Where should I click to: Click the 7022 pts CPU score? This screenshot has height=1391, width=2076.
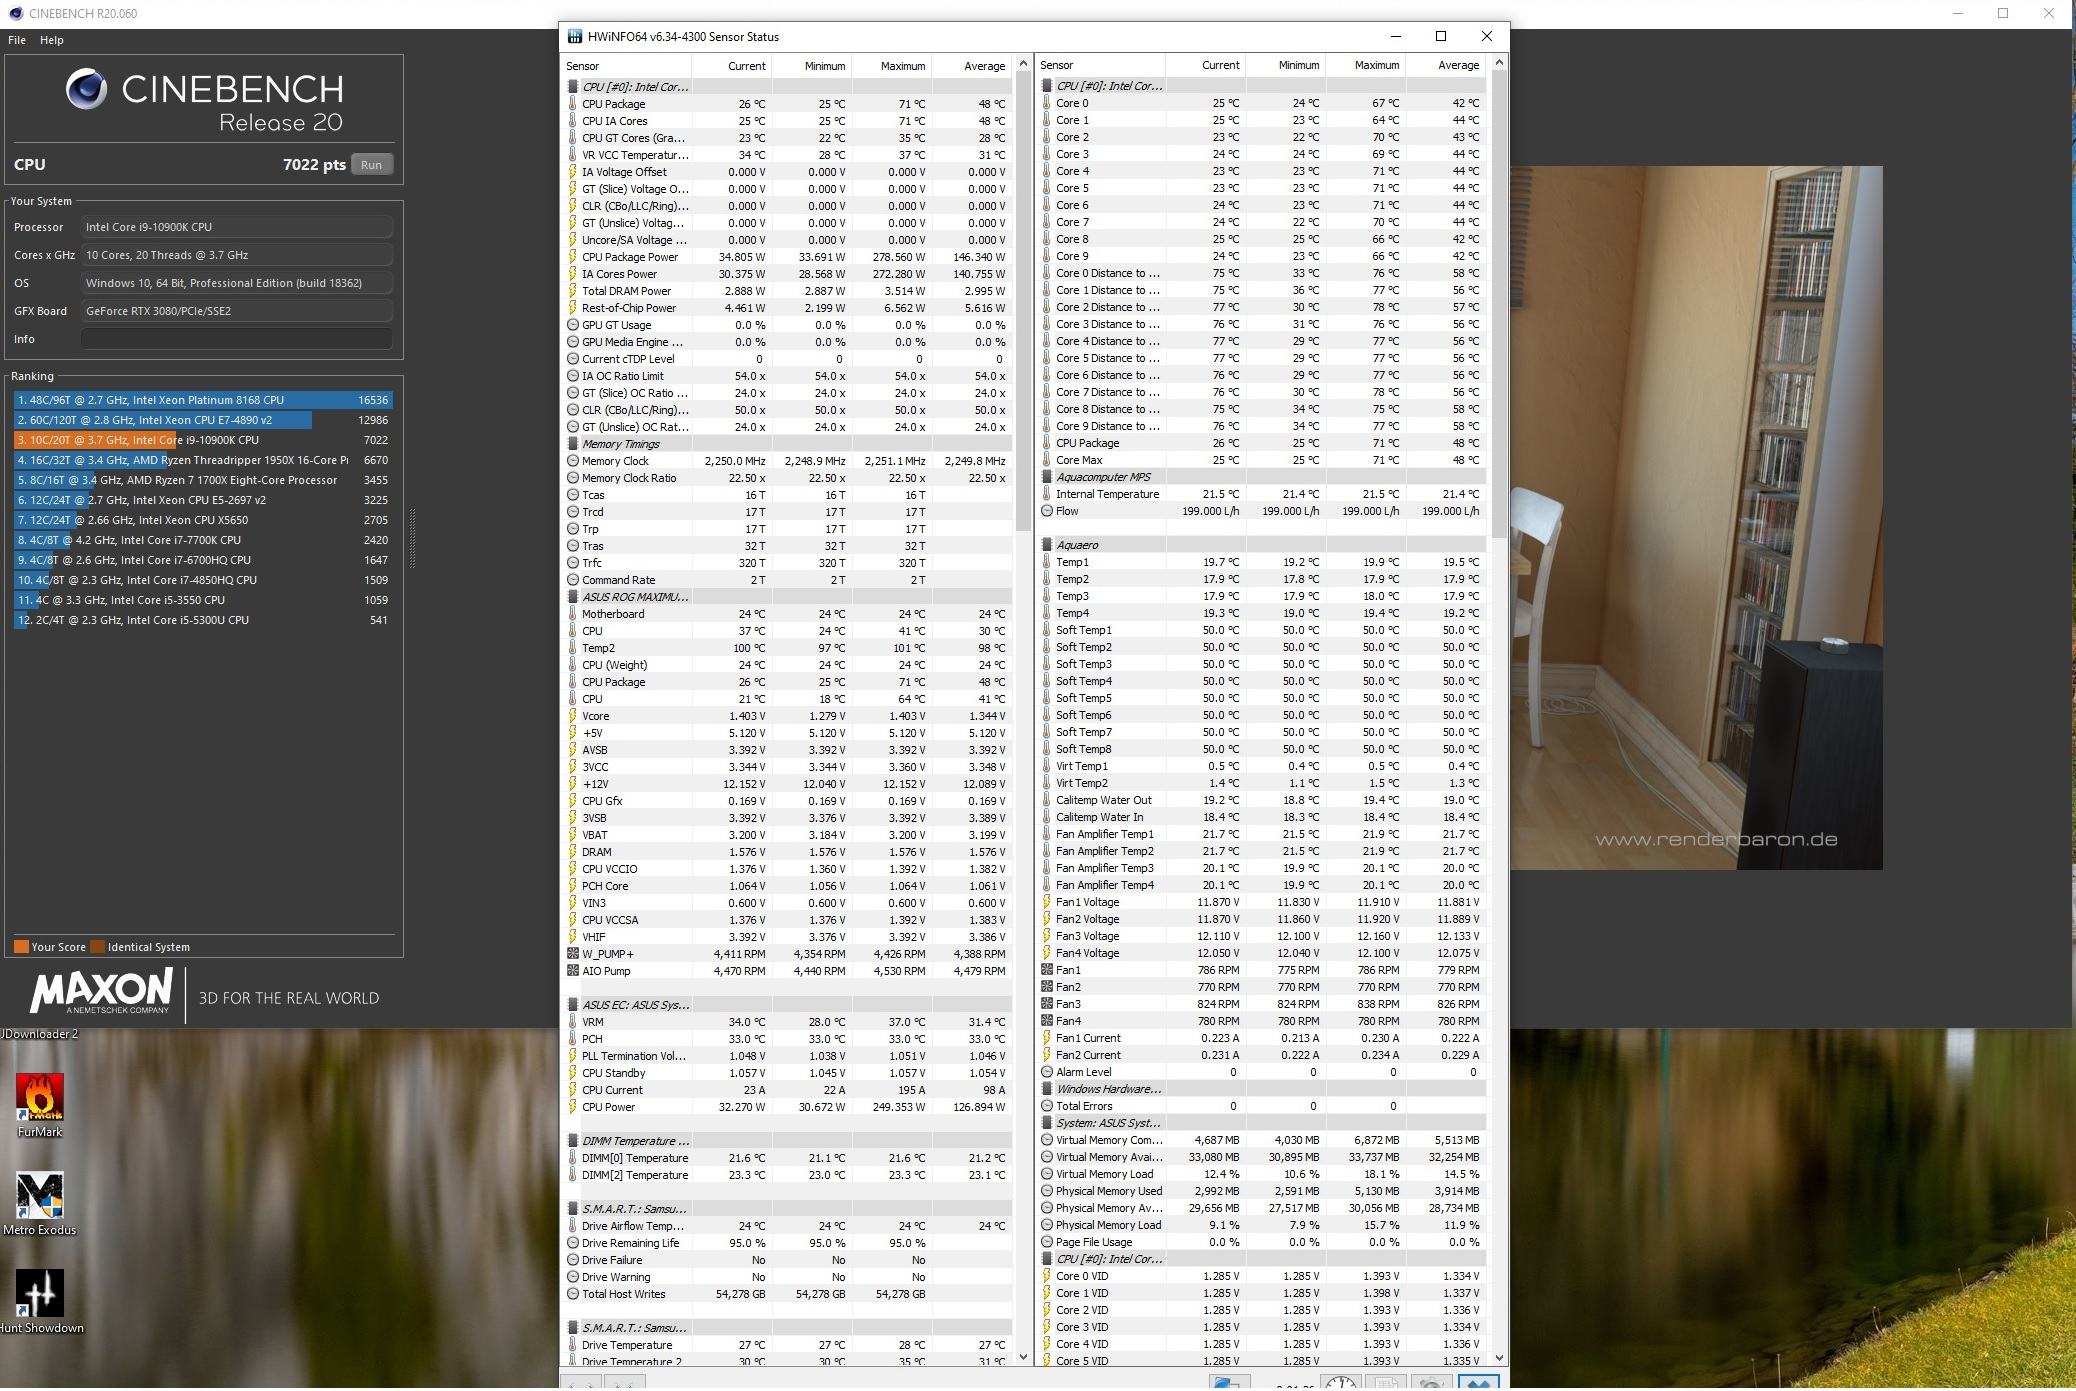click(314, 165)
